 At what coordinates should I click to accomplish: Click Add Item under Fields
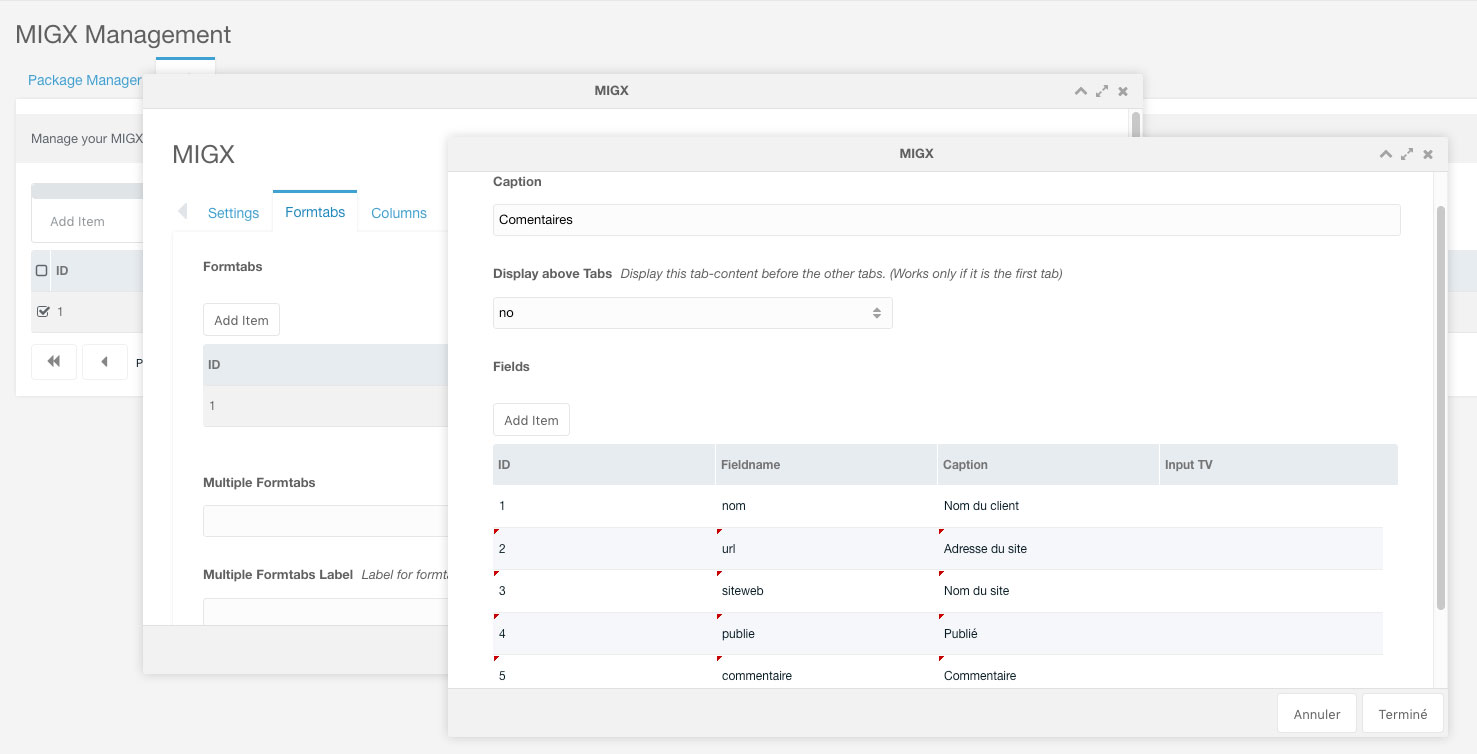pyautogui.click(x=531, y=420)
